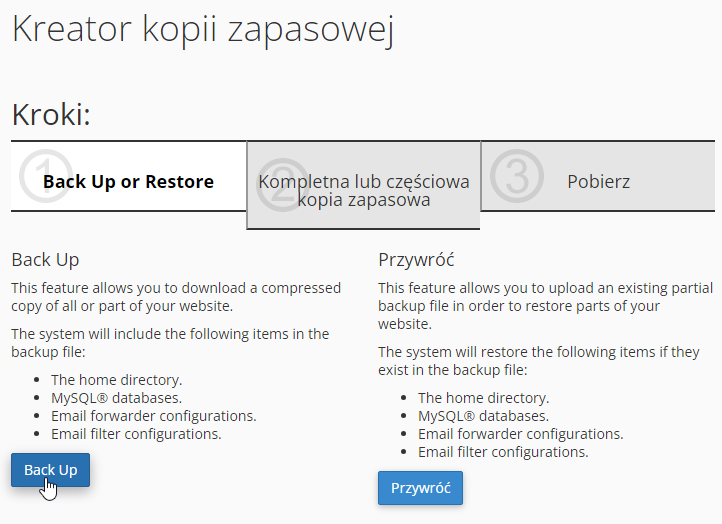
Task: Click the "Back Up" section heading
Action: pos(45,260)
